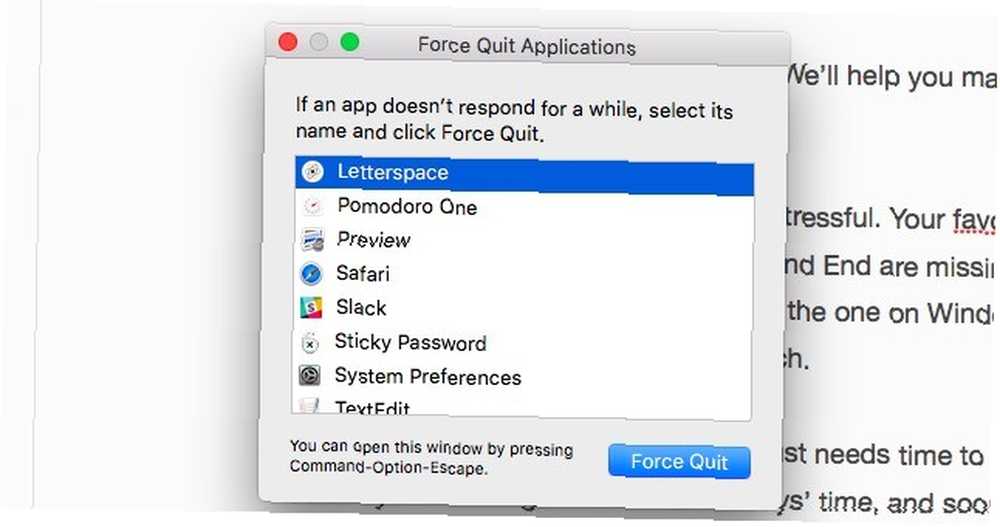The width and height of the screenshot is (1000, 527).
Task: Click the Letterspace app icon
Action: pyautogui.click(x=312, y=172)
